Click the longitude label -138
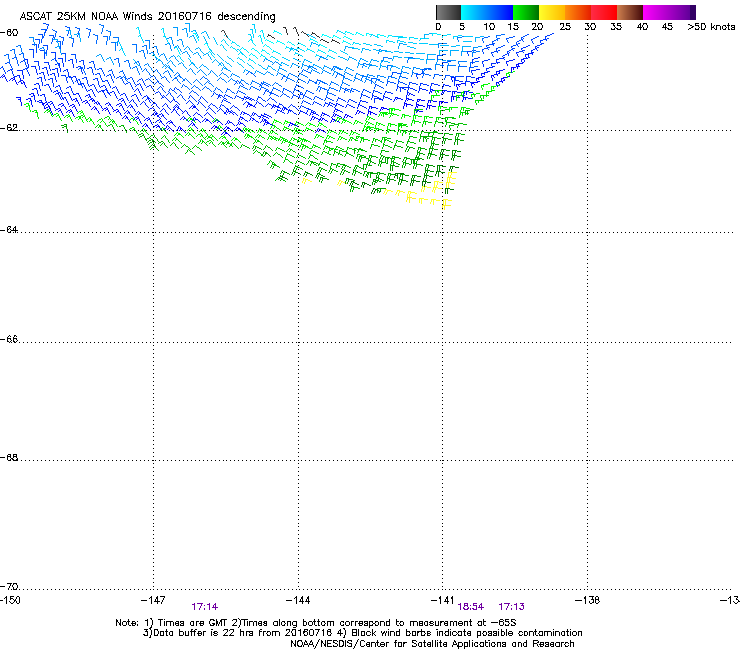740x650 pixels. (588, 600)
